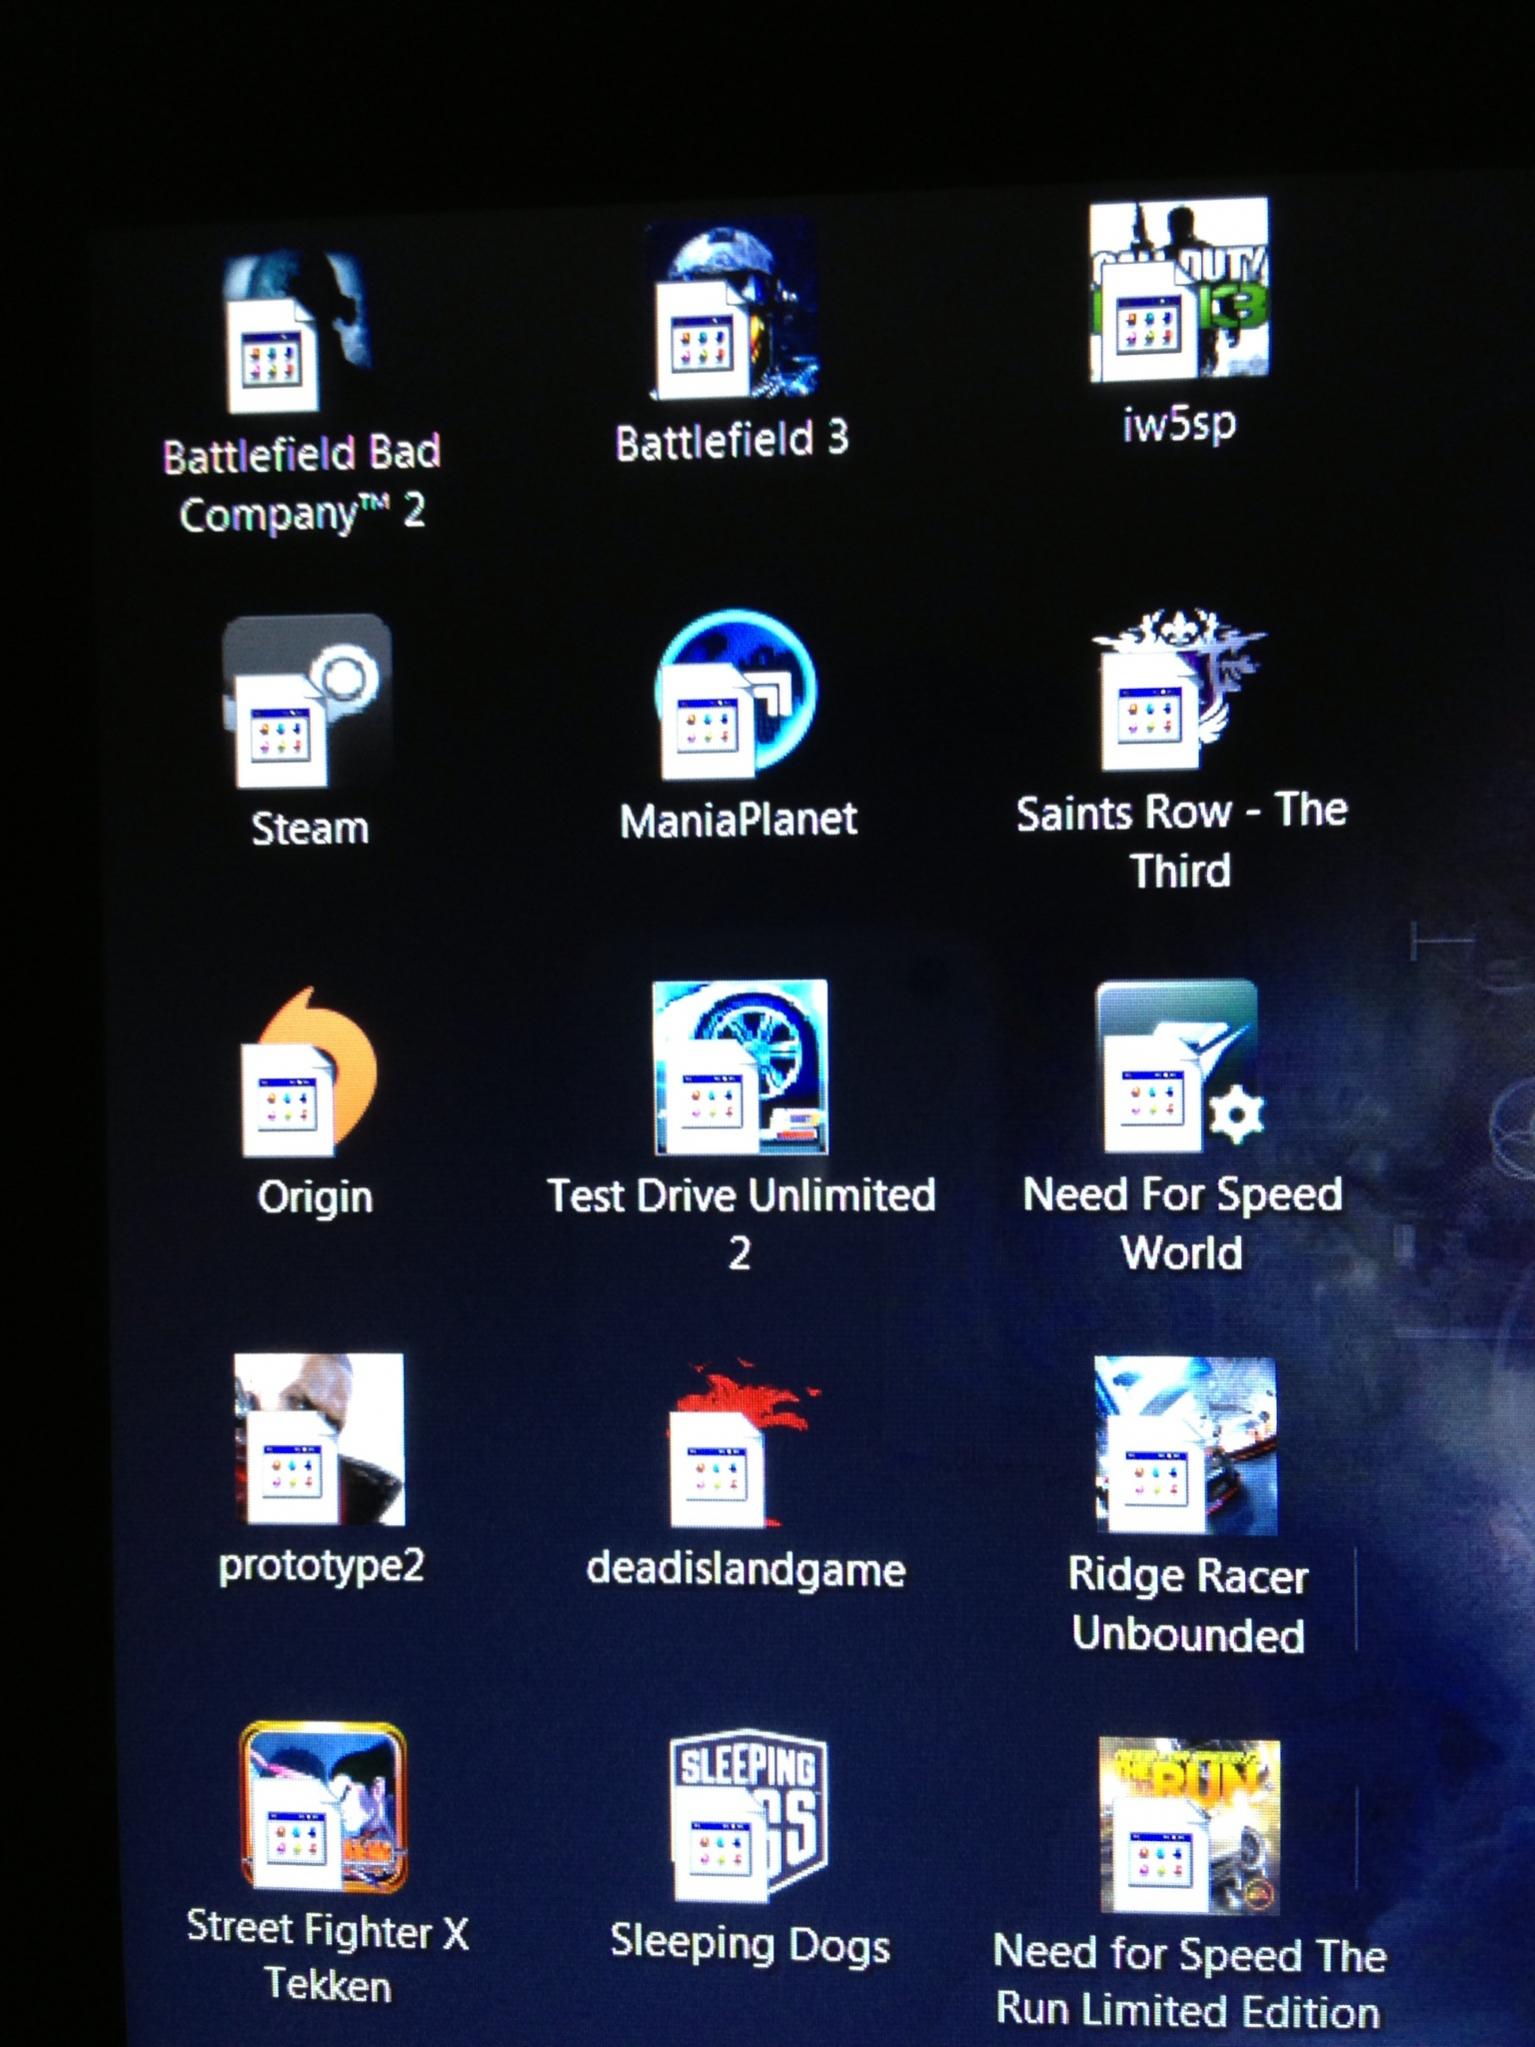
Task: Click the prototype2 shortcut icon
Action: [x=319, y=1439]
